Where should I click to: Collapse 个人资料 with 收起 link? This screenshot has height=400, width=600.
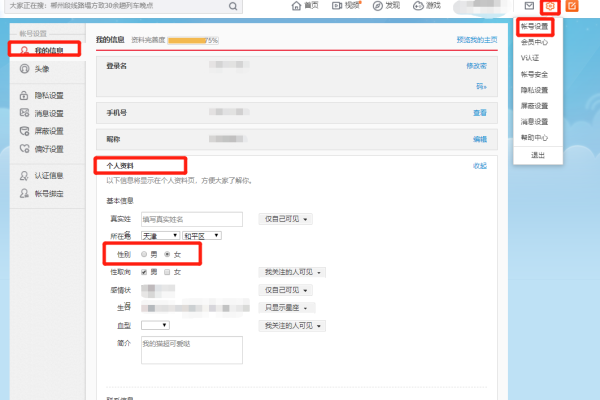coord(480,166)
